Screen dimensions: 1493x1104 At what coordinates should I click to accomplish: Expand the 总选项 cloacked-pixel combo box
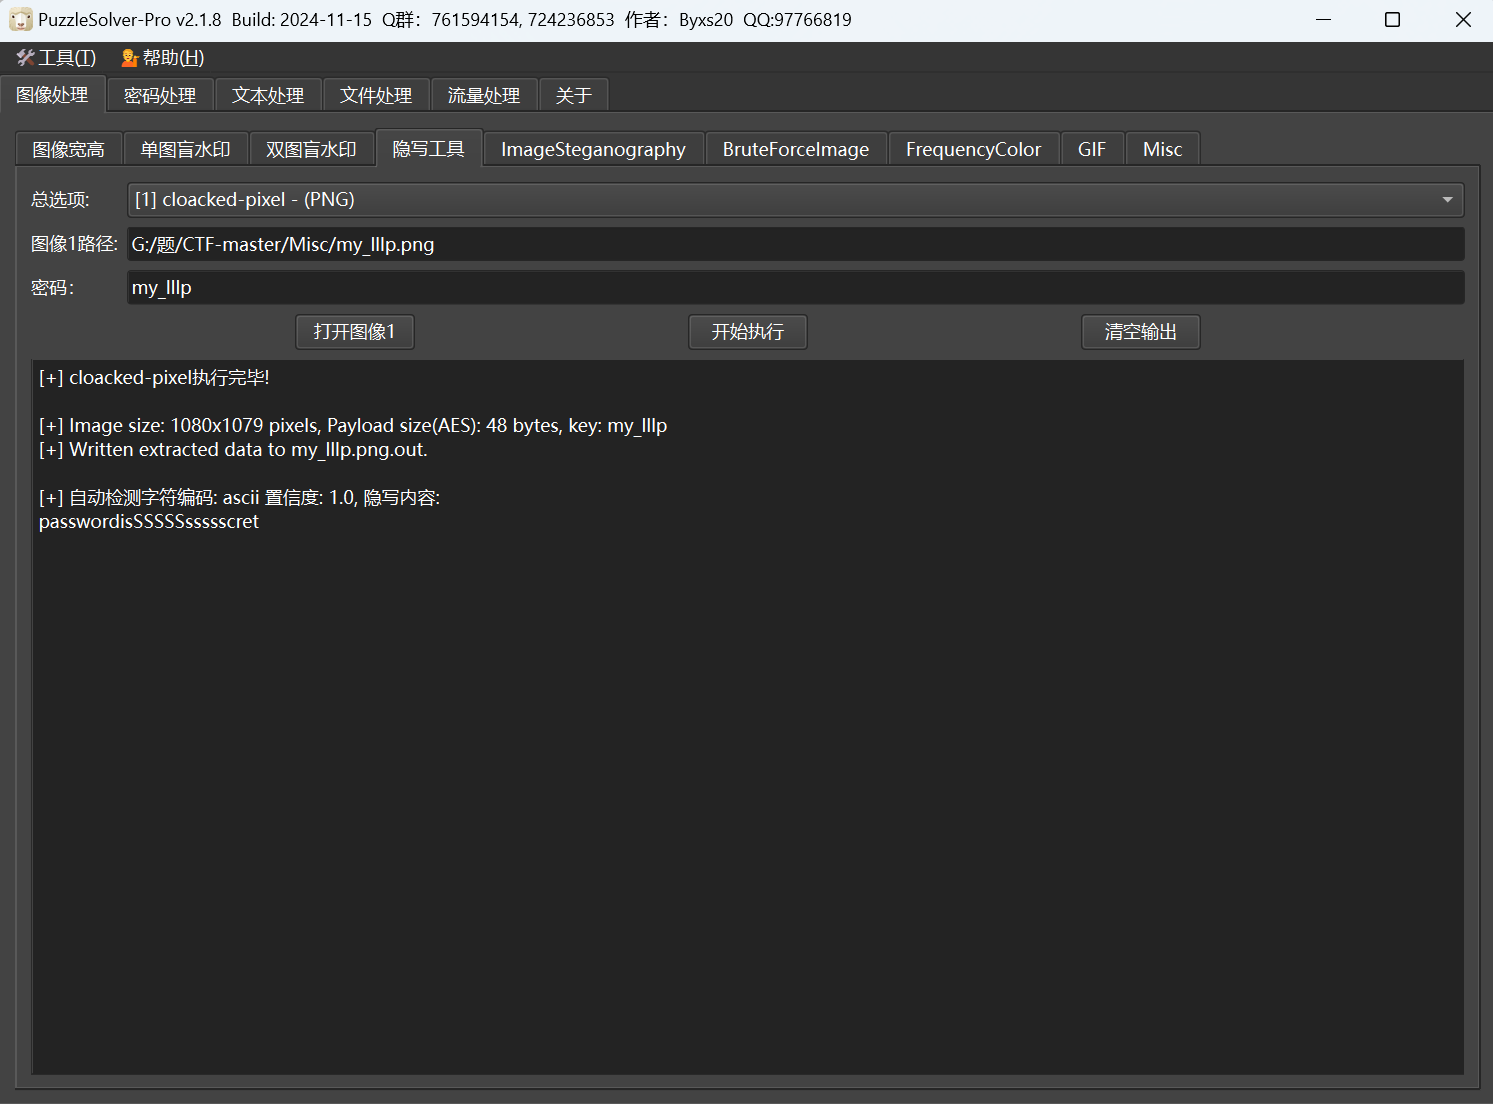tap(795, 200)
